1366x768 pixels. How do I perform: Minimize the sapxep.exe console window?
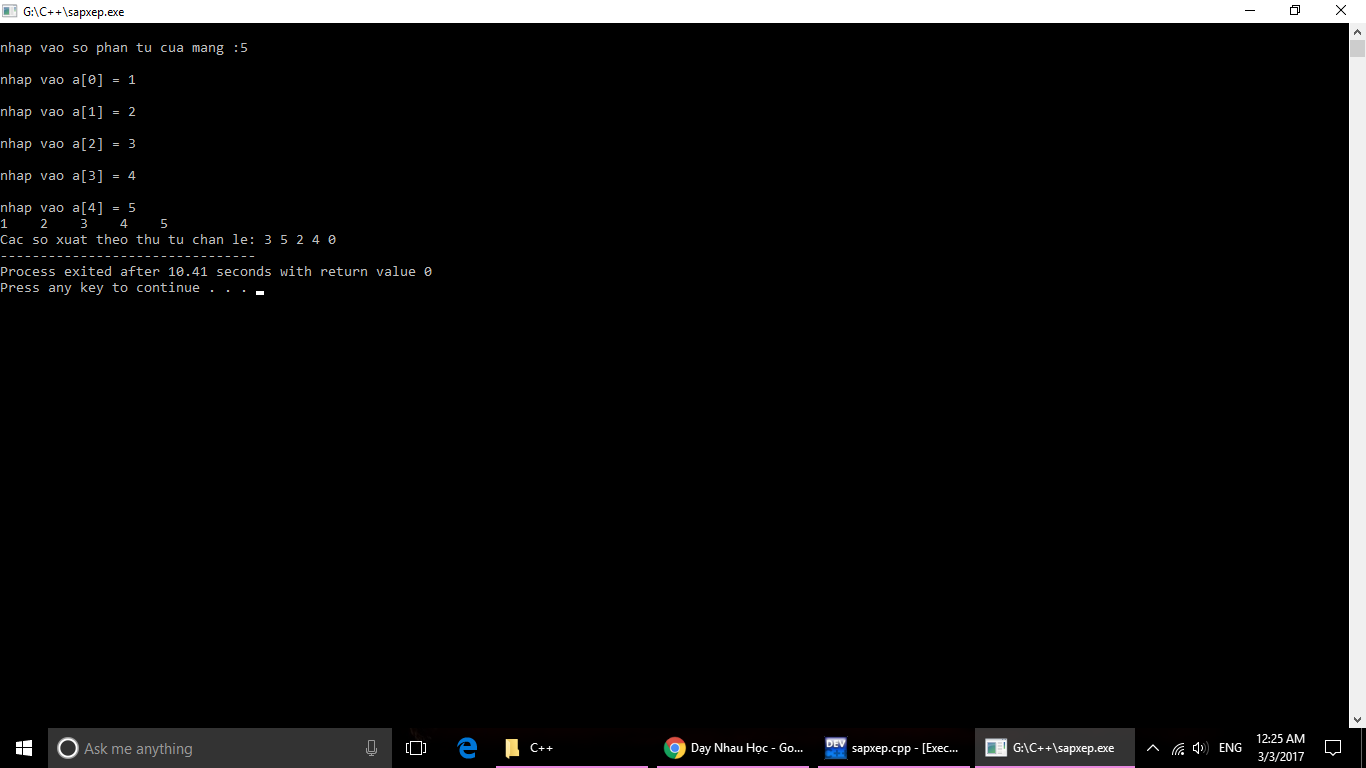pyautogui.click(x=1249, y=11)
